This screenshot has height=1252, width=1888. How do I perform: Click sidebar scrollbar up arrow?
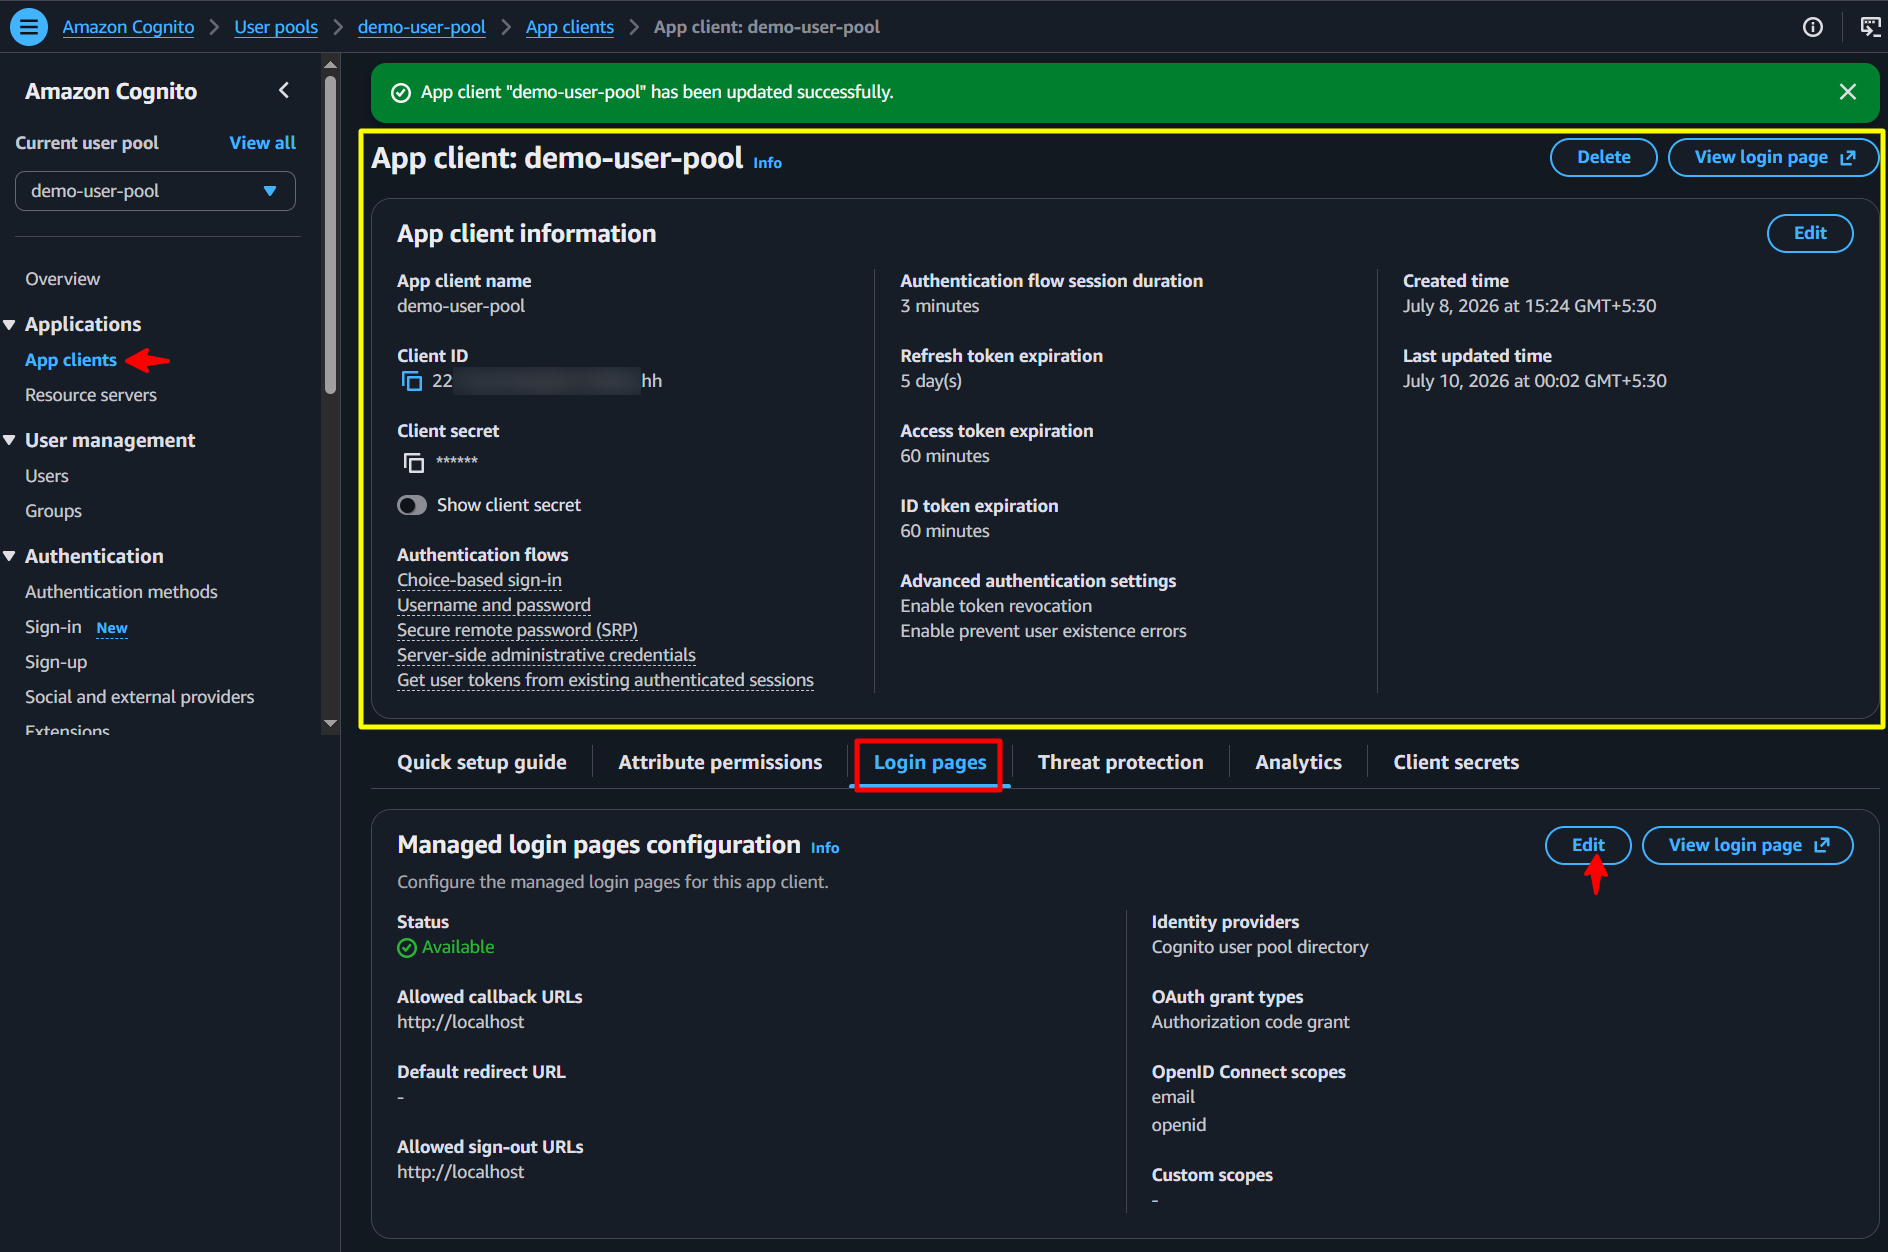(330, 65)
